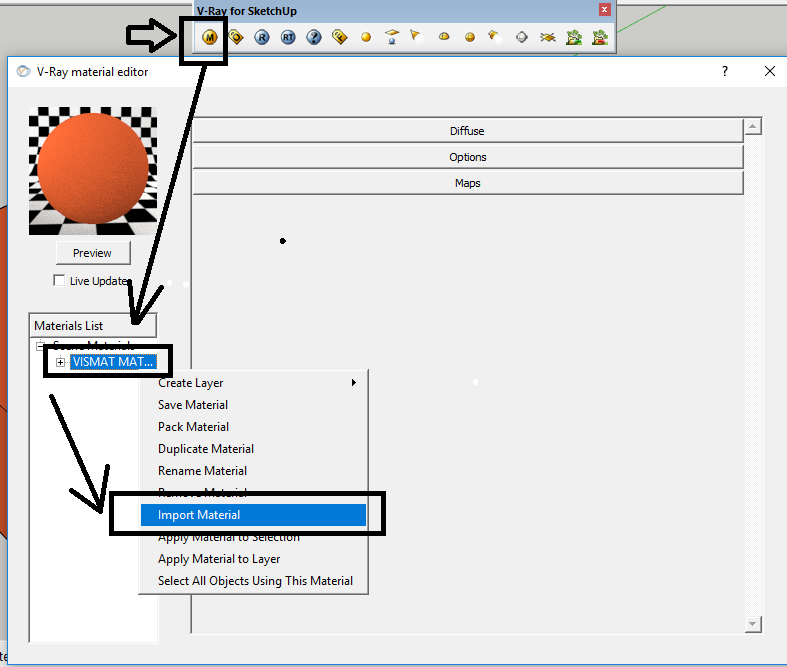The height and width of the screenshot is (667, 787).
Task: Choose Apply Material to Layer
Action: [253, 559]
